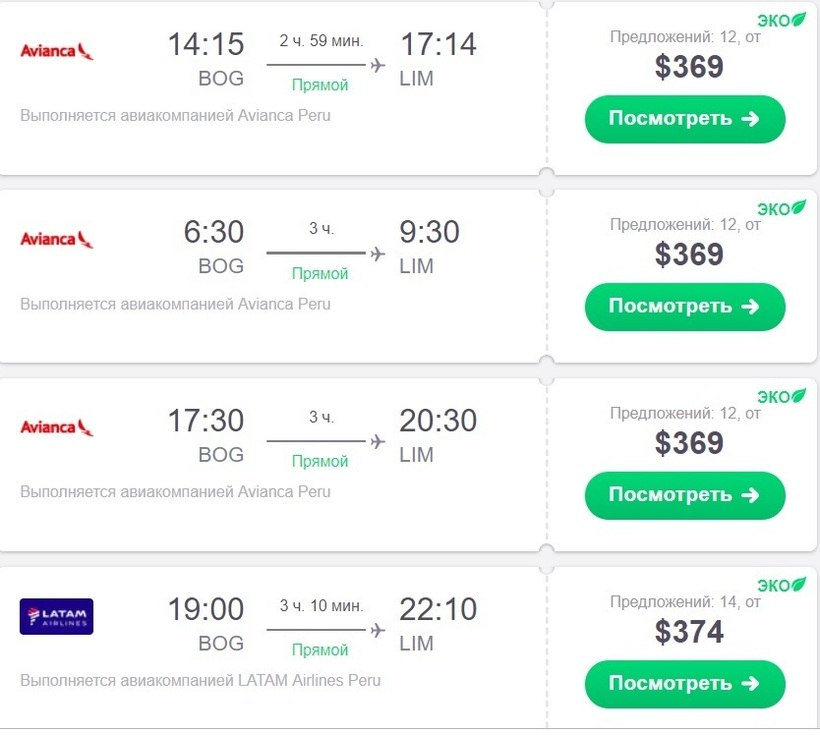Click Avianca logo on the 14:15 flight
The height and width of the screenshot is (735, 820).
pos(56,51)
